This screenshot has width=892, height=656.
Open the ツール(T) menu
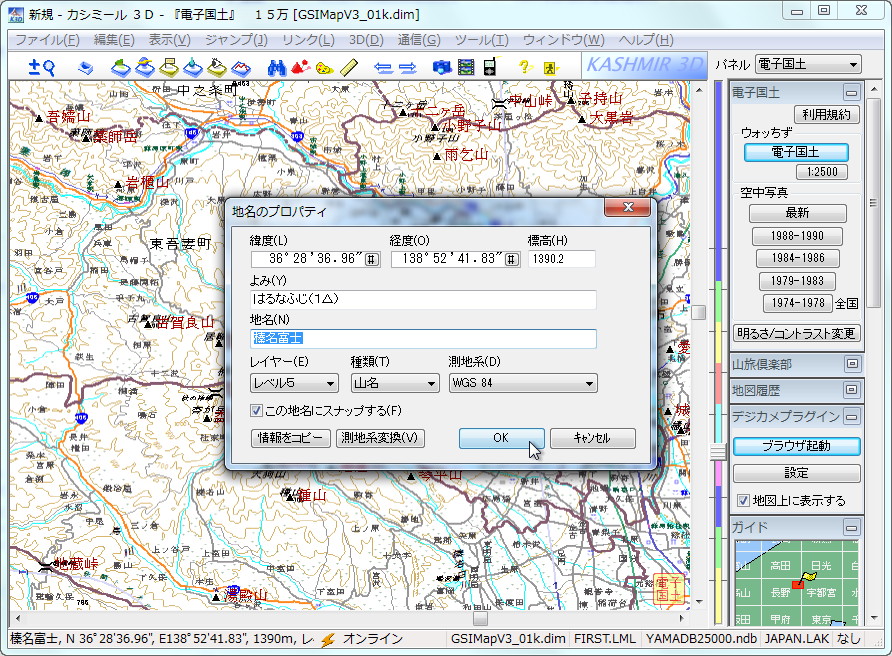(481, 40)
